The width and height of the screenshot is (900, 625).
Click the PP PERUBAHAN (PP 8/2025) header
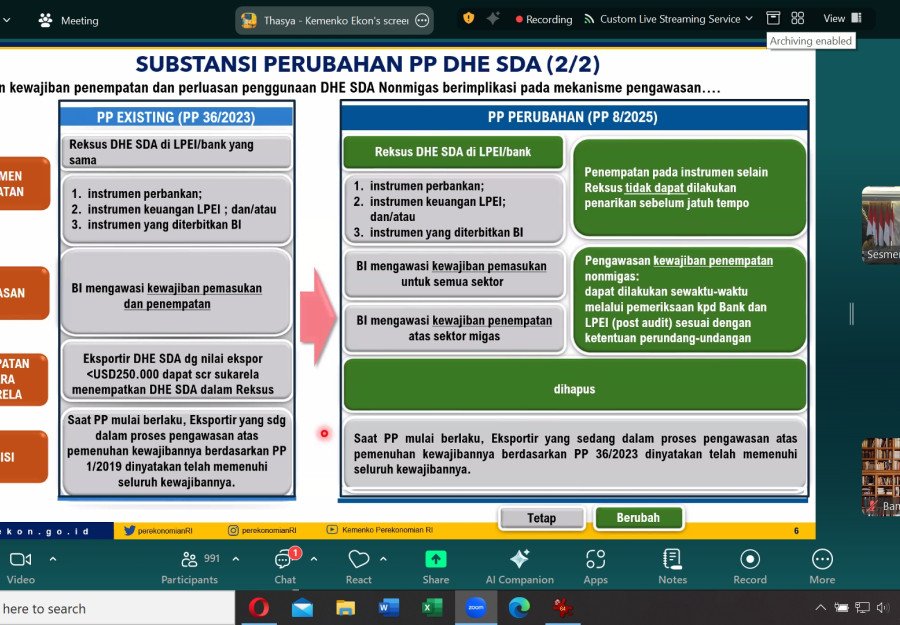tap(573, 117)
